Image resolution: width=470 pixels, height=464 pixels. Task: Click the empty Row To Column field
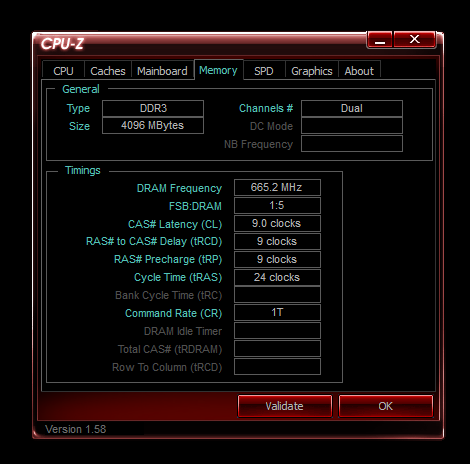[277, 367]
